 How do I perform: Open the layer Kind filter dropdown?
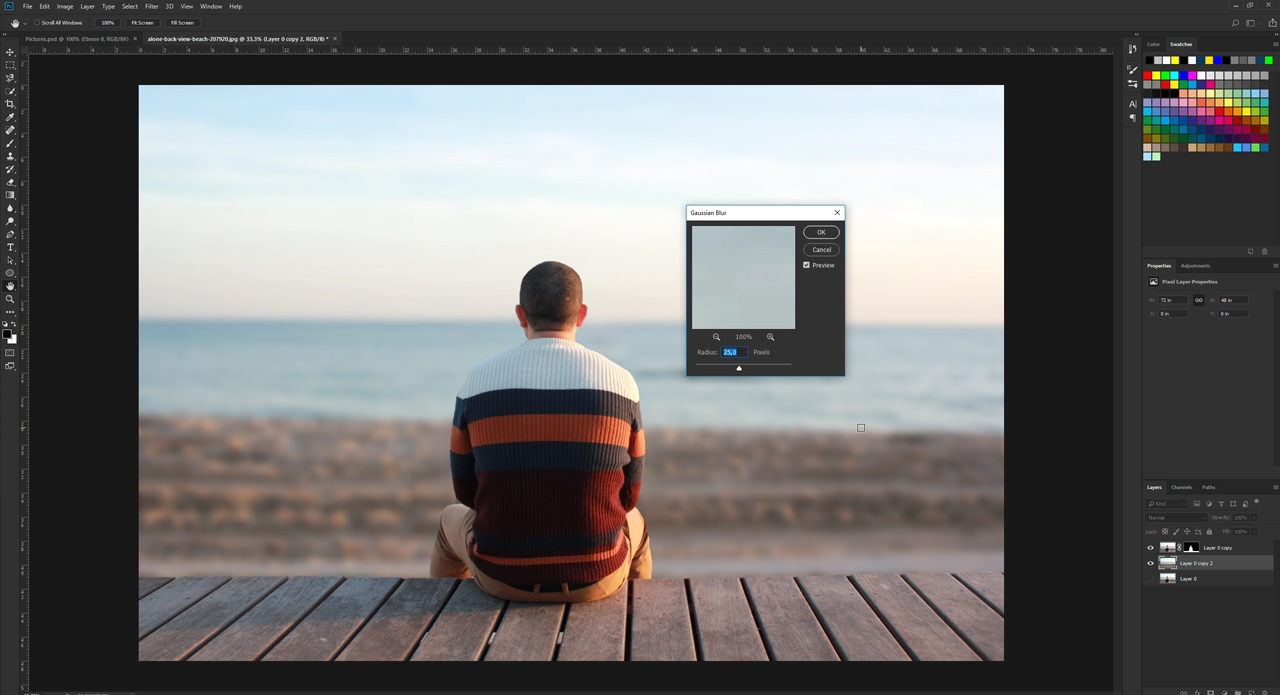click(1166, 503)
